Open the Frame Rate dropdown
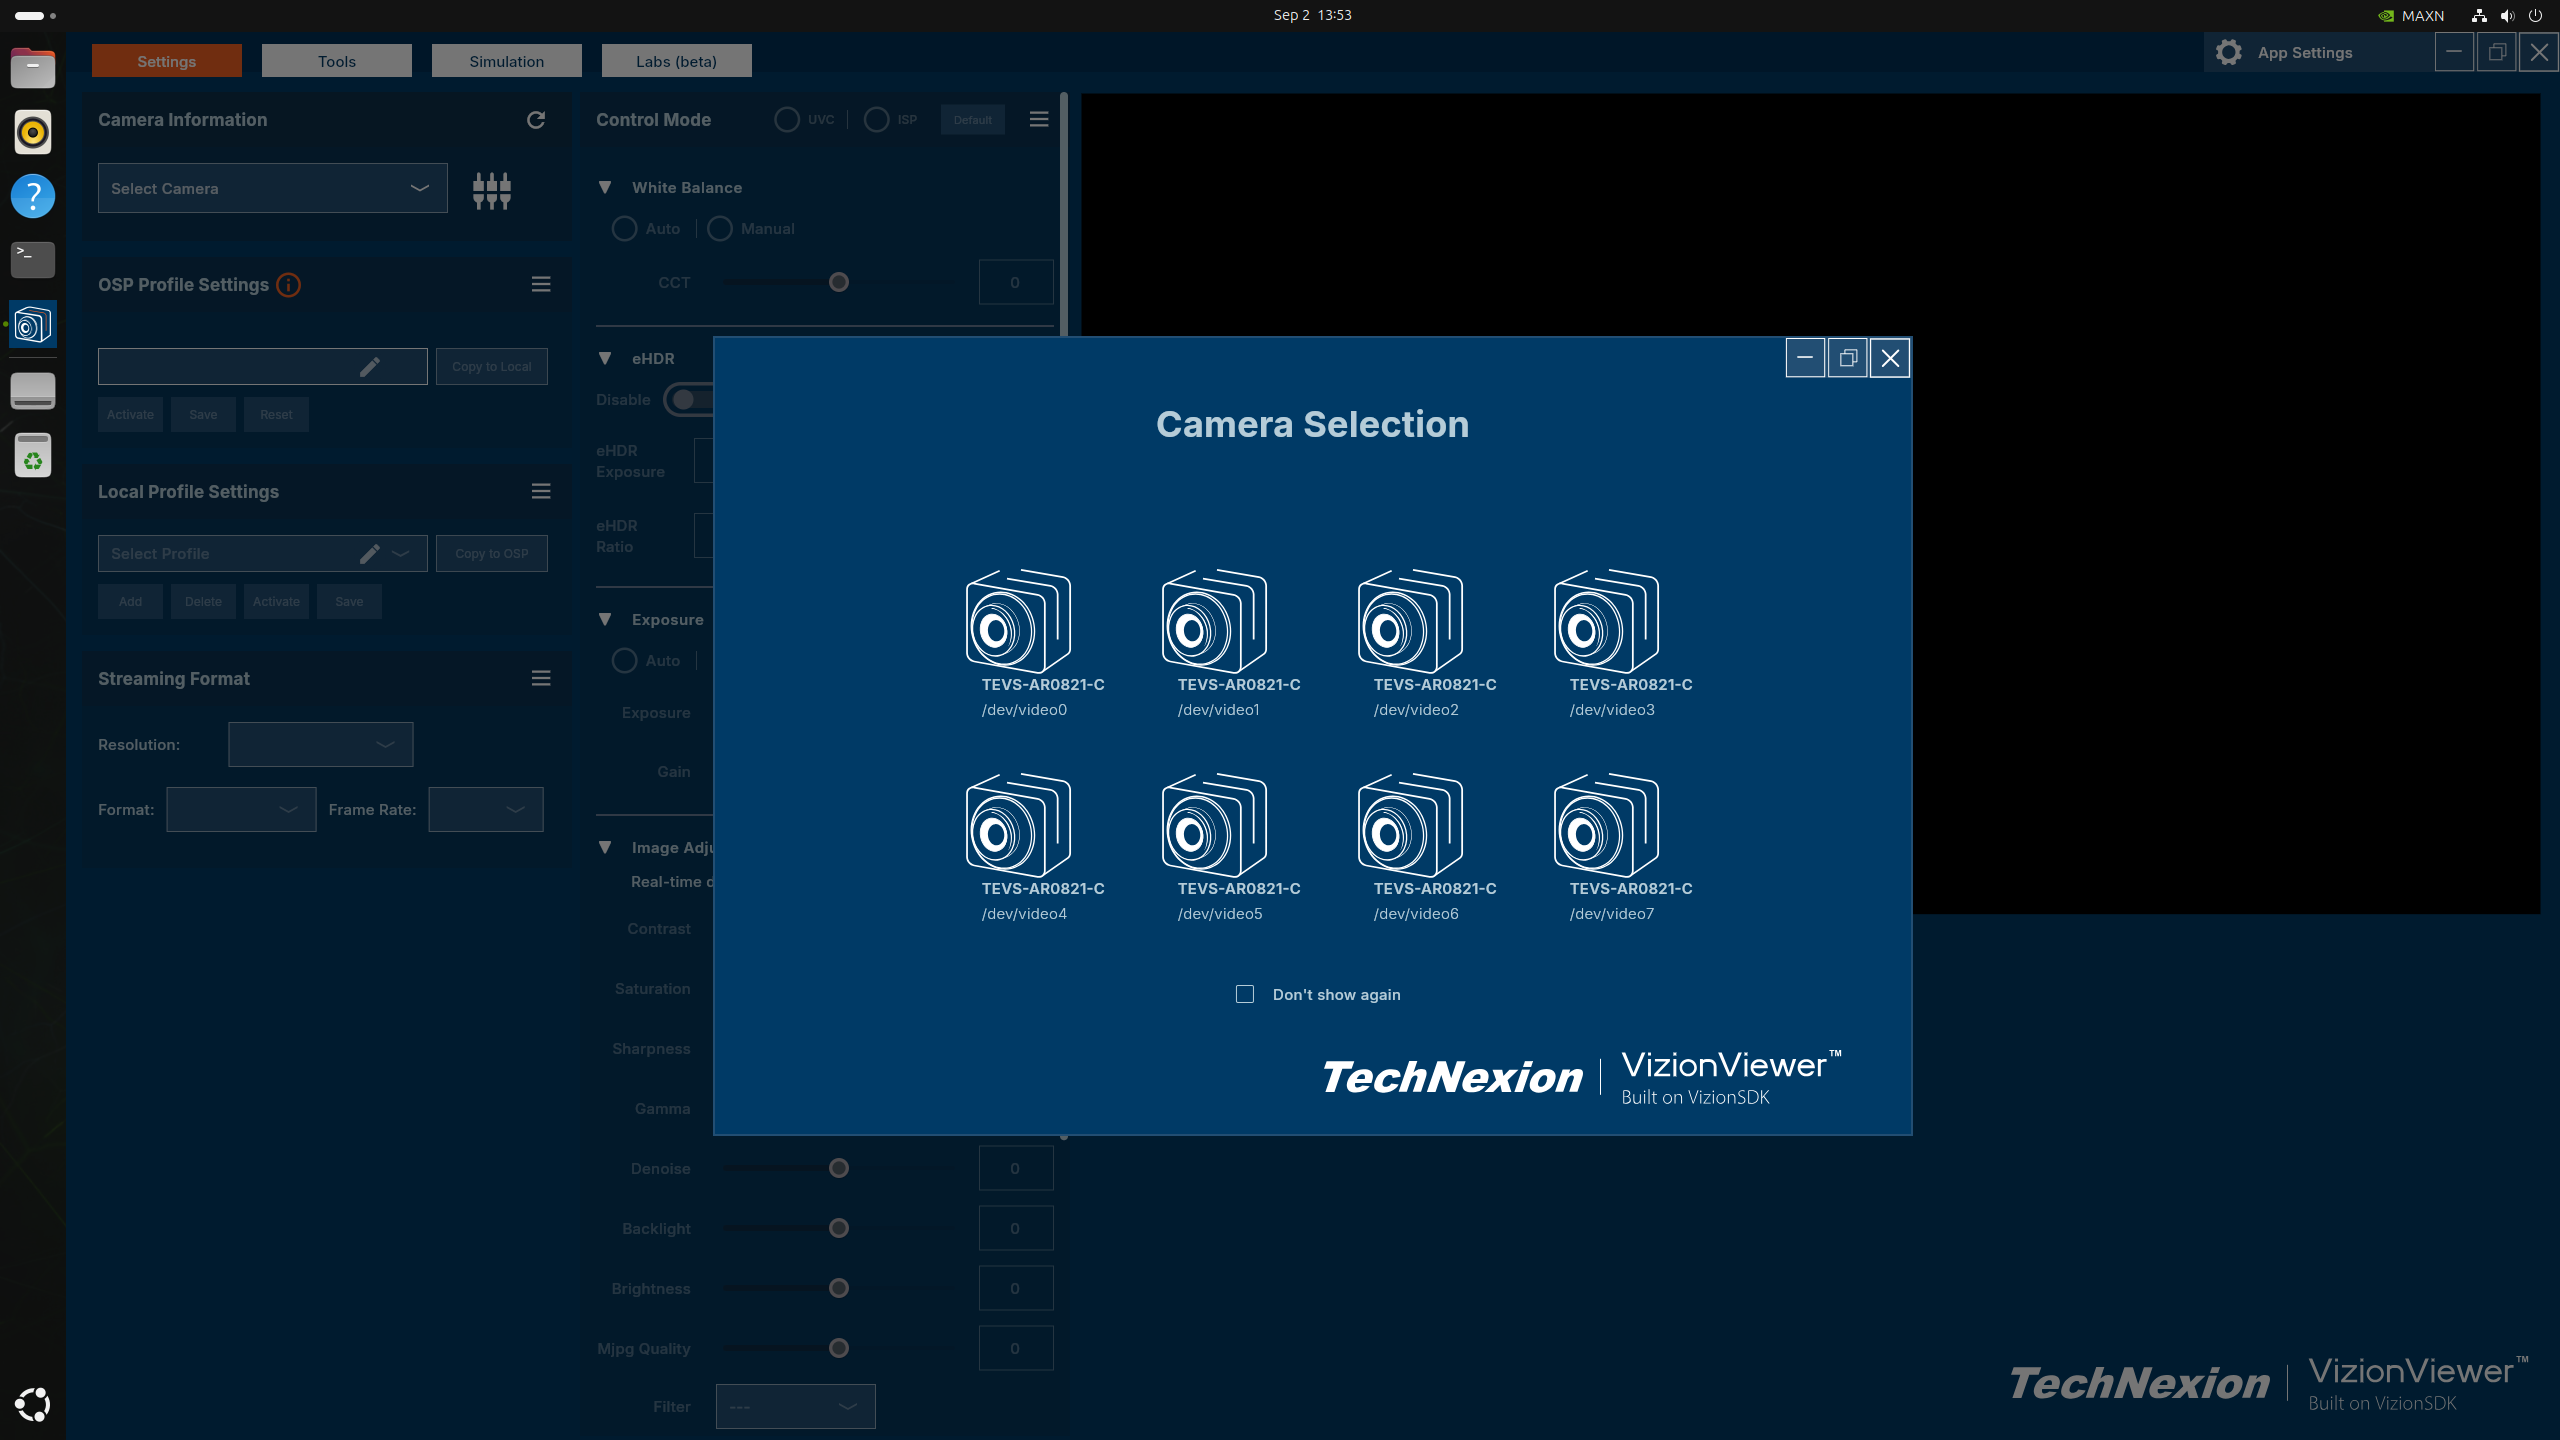The image size is (2560, 1440). click(x=486, y=810)
